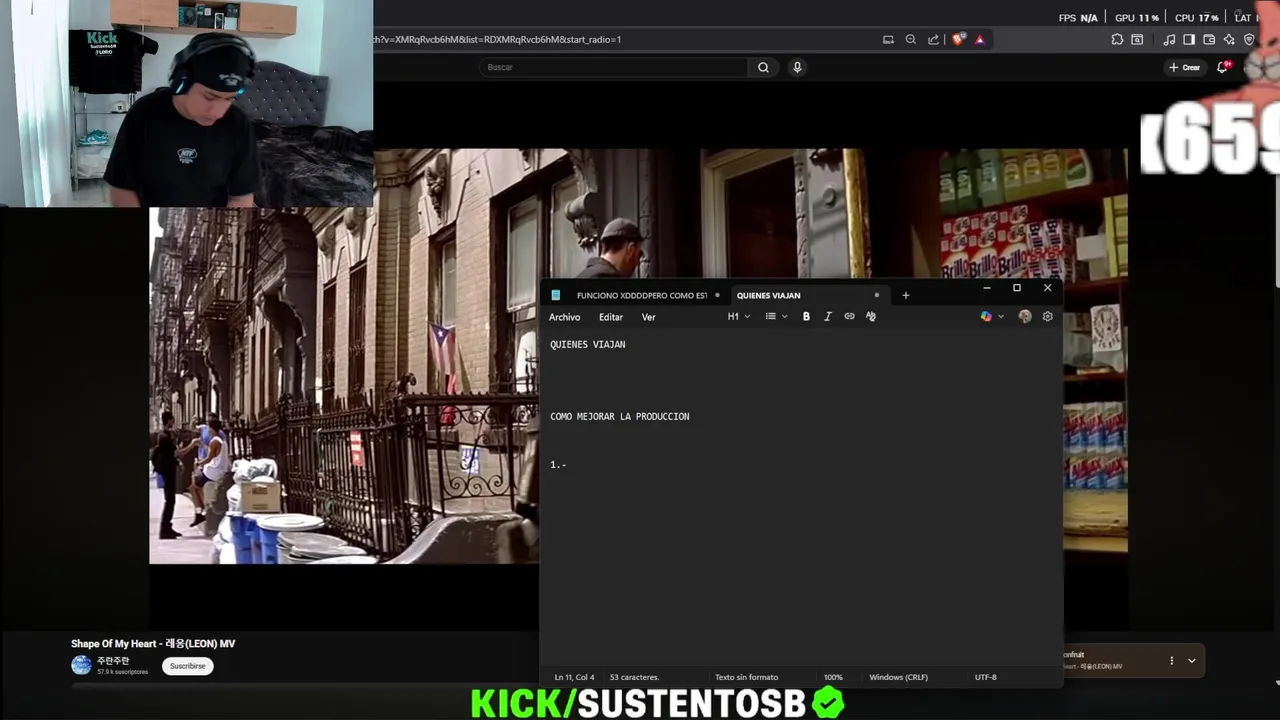Click the 53 caracteres count in status bar
Viewport: 1280px width, 720px height.
tap(634, 677)
